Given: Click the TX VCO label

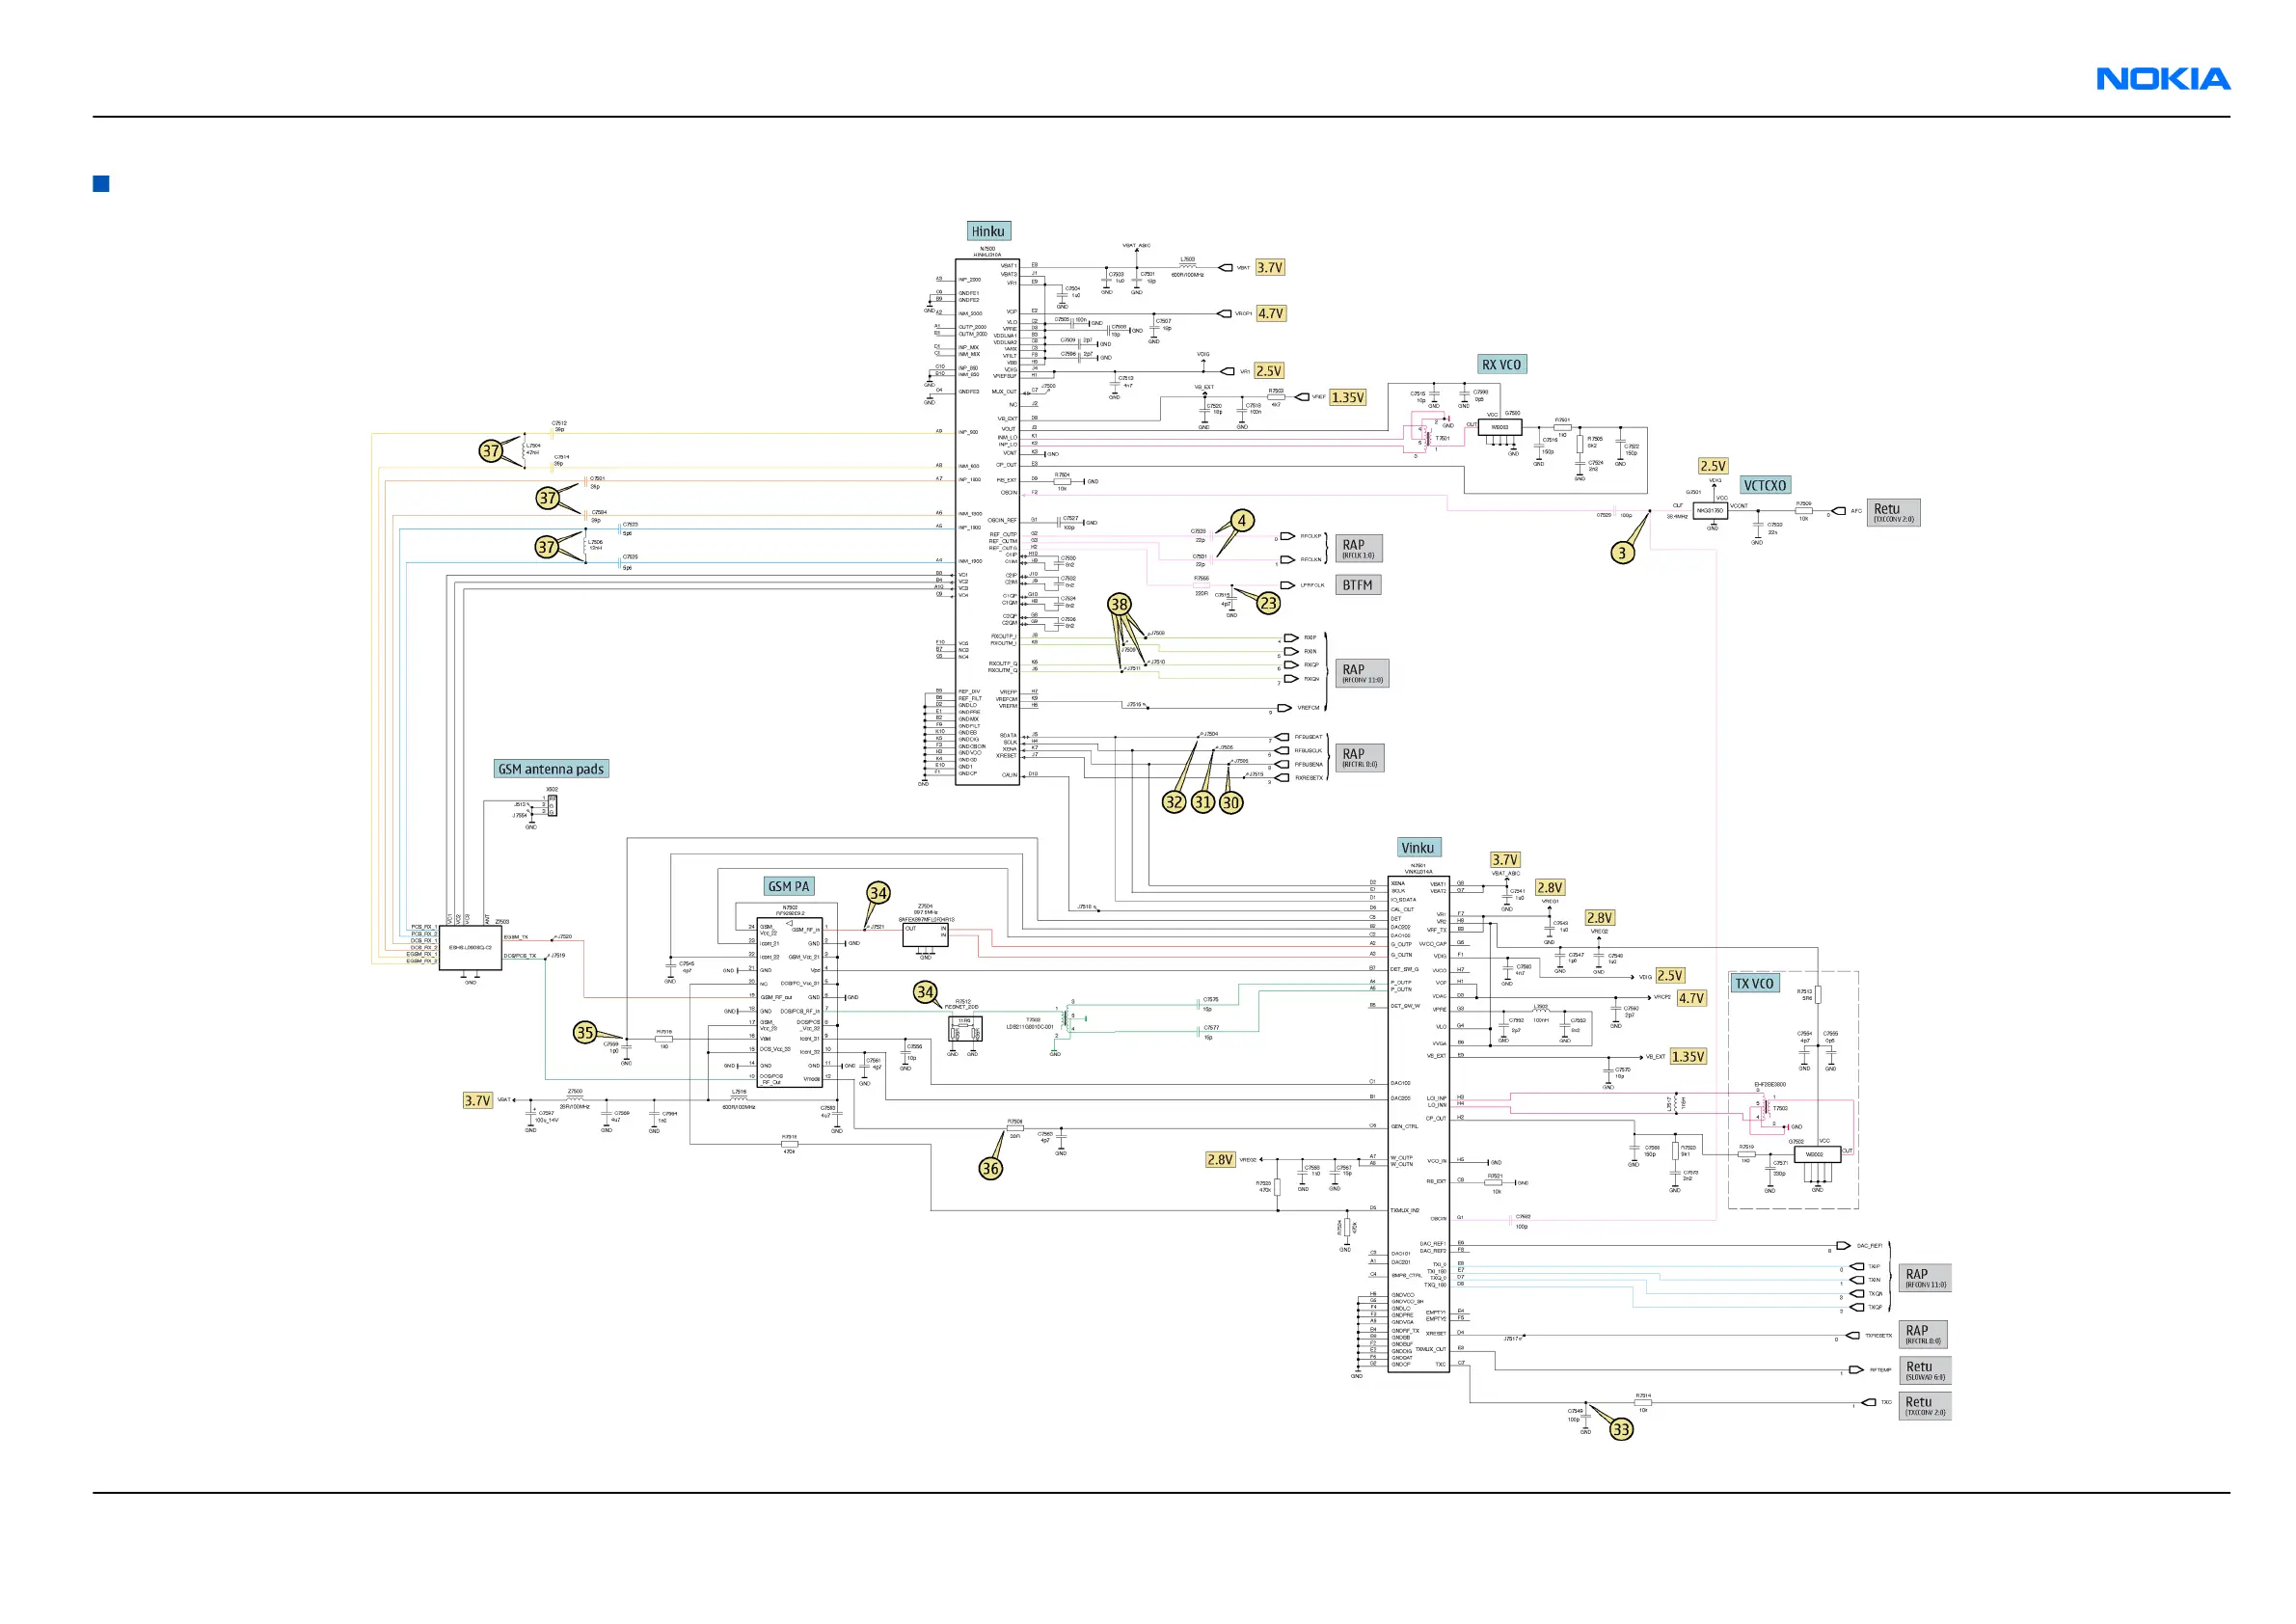Looking at the screenshot, I should coord(1754,983).
